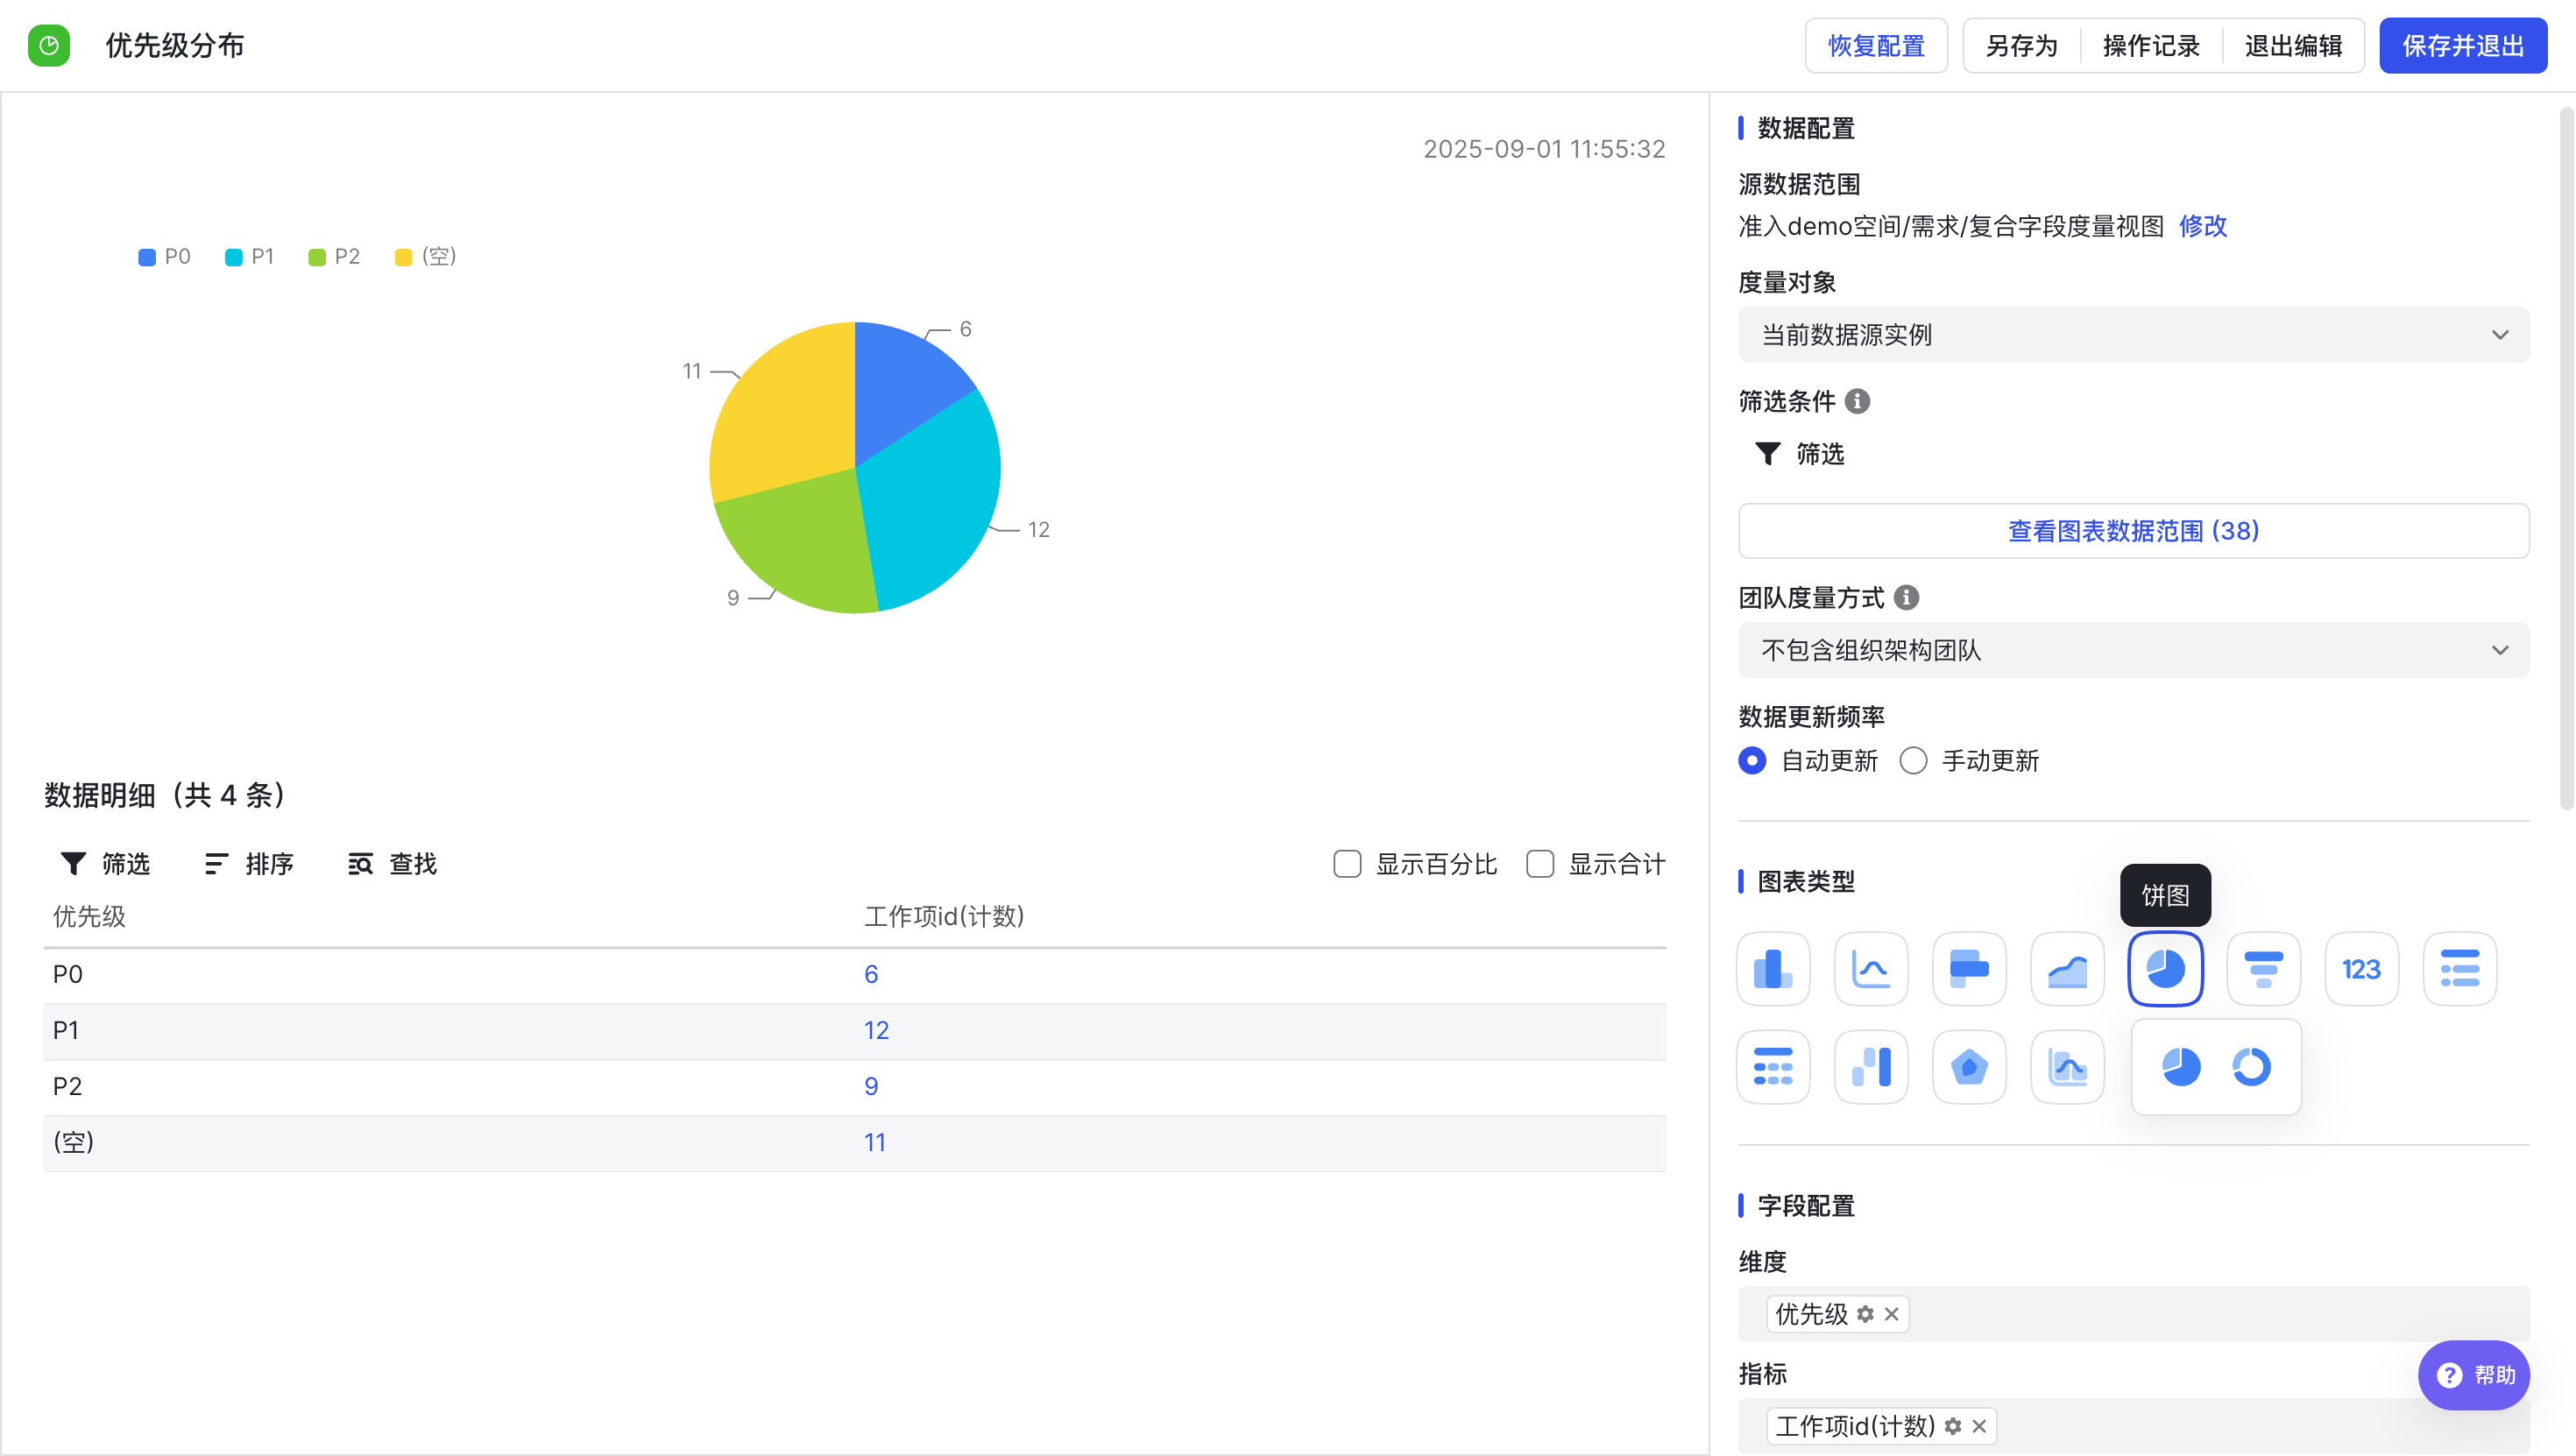Open 排序 sort for data table
The height and width of the screenshot is (1456, 2576).
(249, 863)
